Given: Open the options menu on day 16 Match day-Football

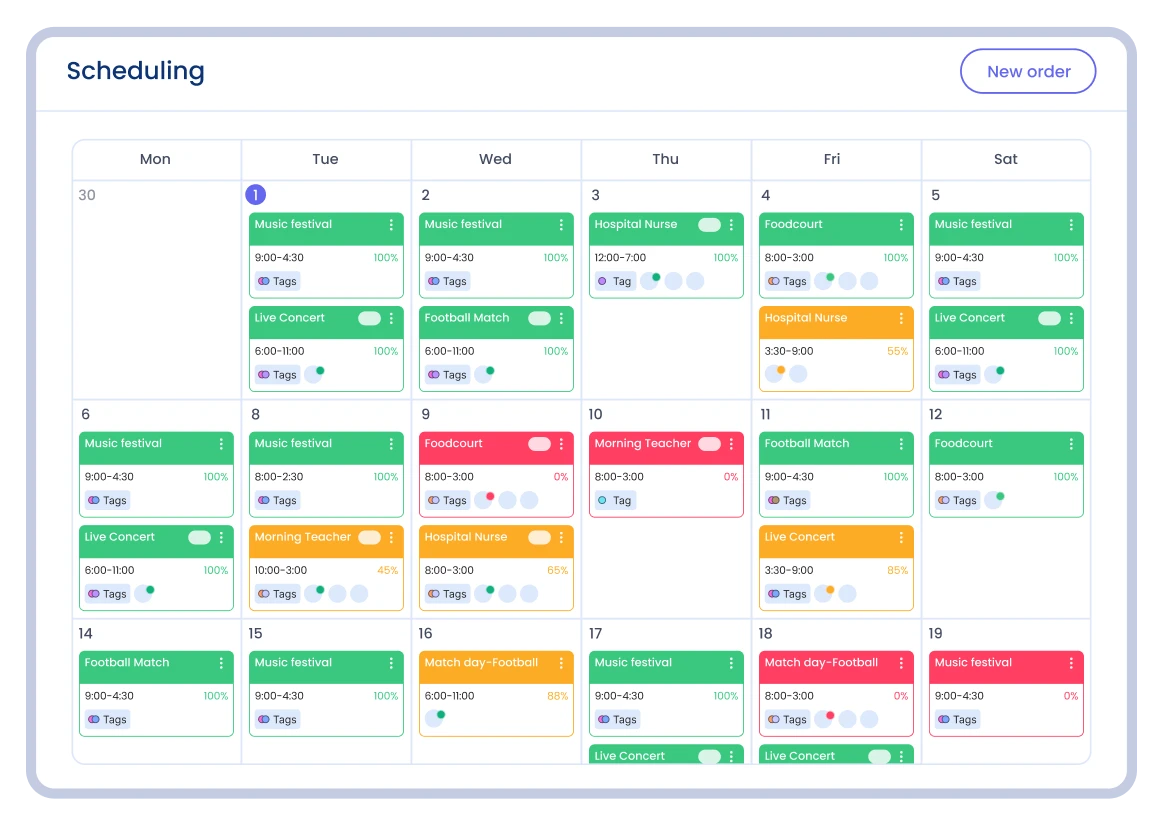Looking at the screenshot, I should click(561, 663).
